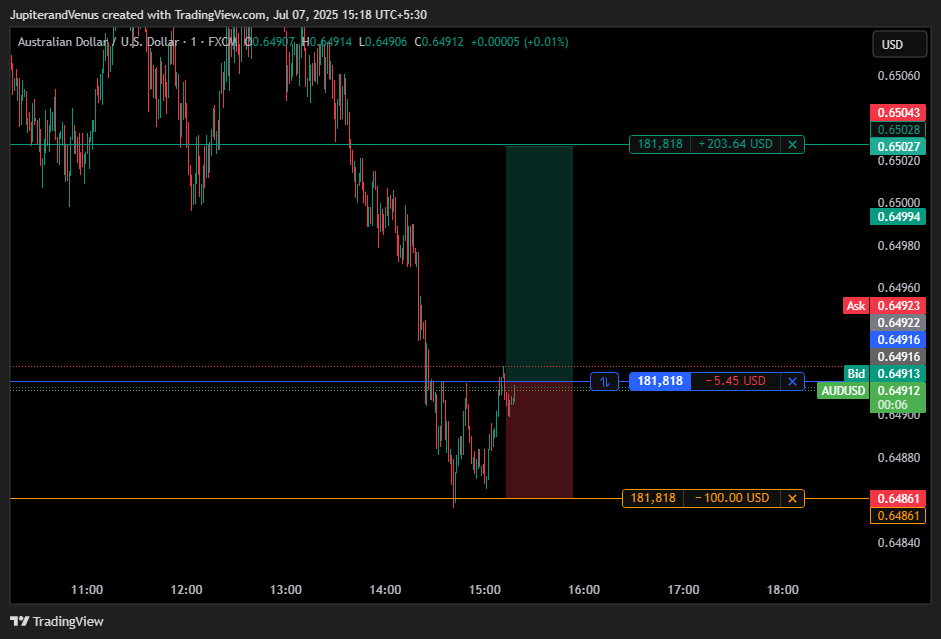Viewport: 941px width, 639px height.
Task: Click the stop-loss −100.00 USD label
Action: coord(732,498)
